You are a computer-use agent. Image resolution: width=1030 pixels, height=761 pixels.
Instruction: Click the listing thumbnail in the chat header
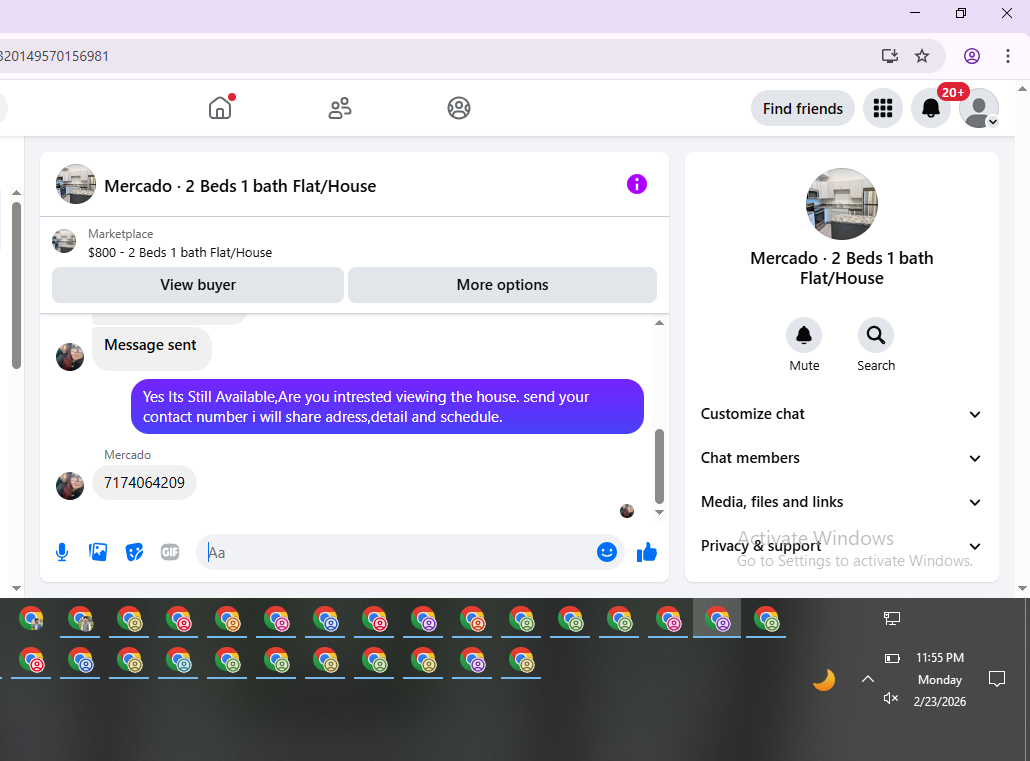(x=76, y=184)
